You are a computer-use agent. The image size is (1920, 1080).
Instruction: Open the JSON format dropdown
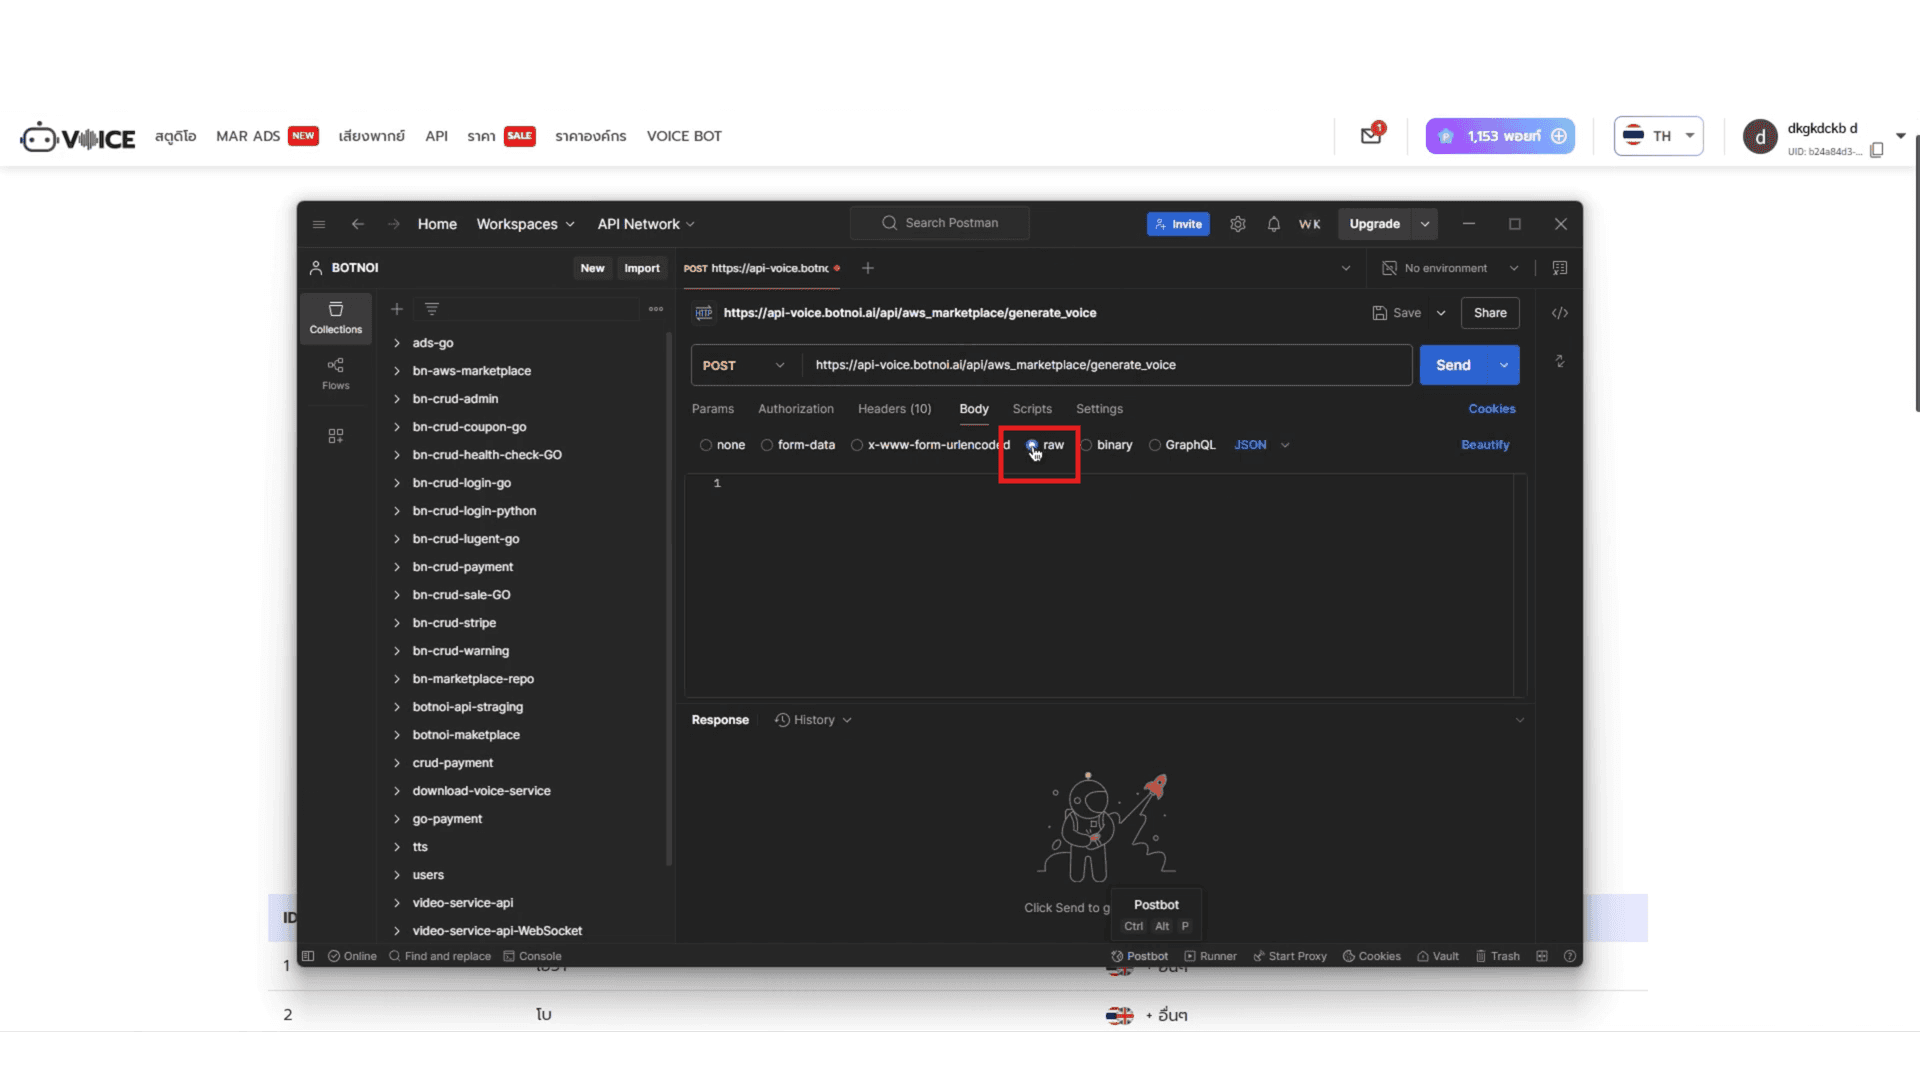point(1261,445)
